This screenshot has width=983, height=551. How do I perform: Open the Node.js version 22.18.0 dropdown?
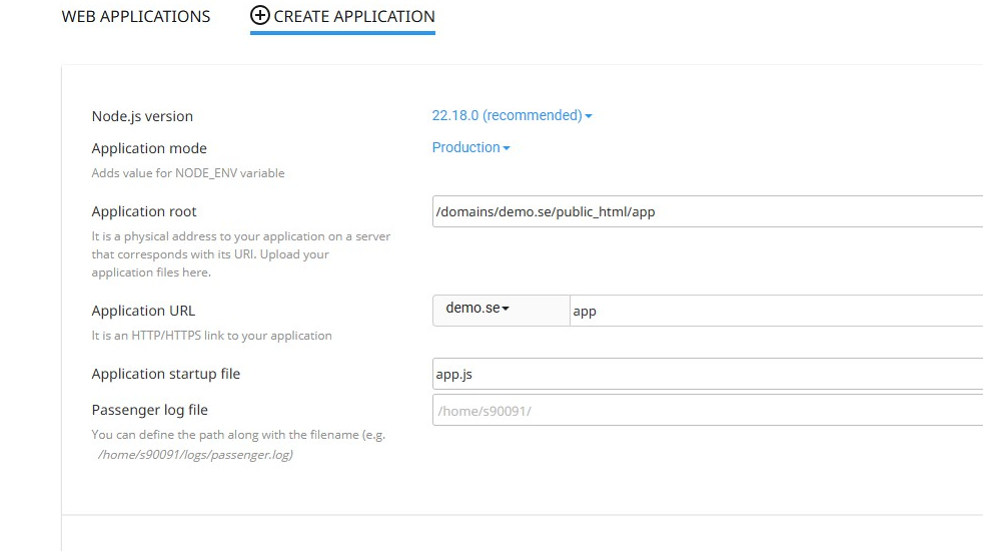pos(512,116)
